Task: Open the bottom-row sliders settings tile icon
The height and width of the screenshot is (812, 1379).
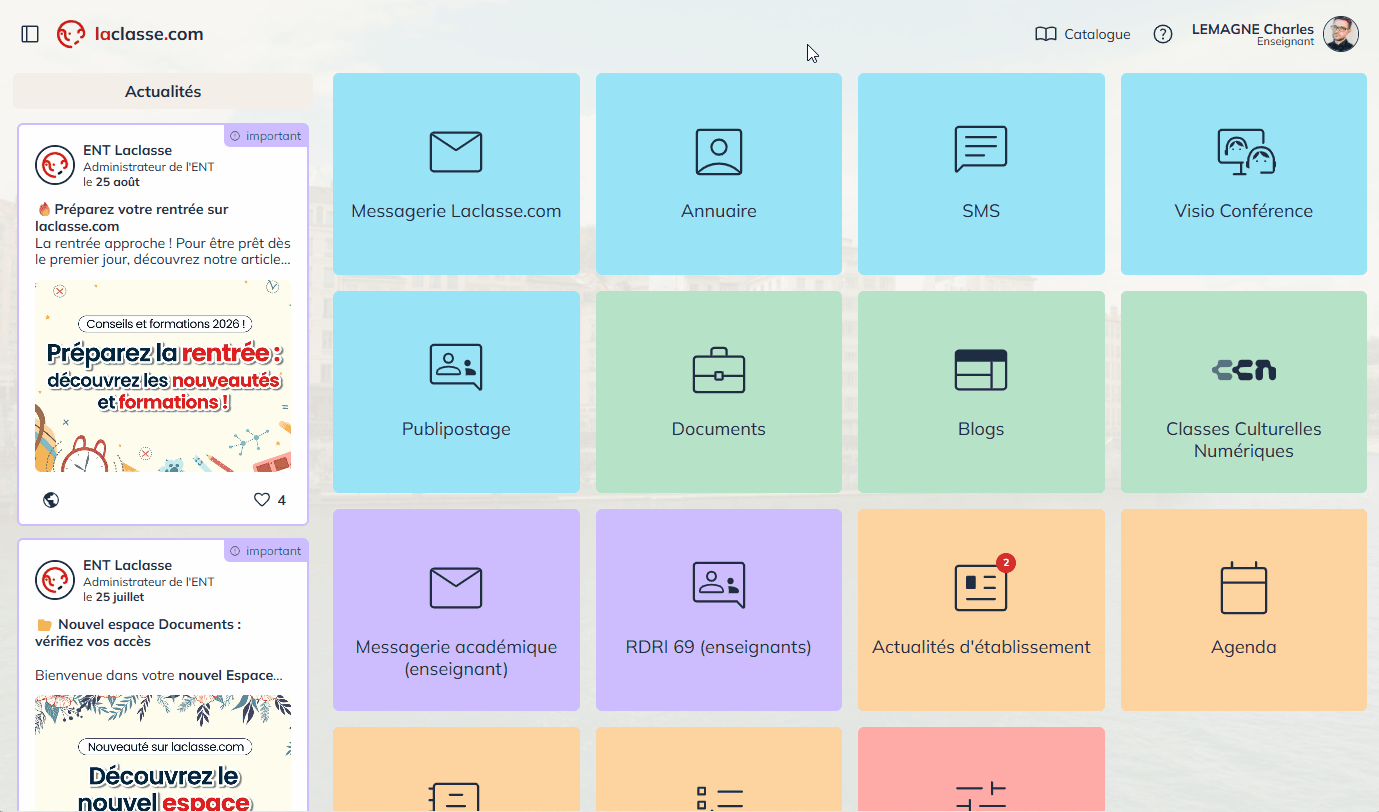Action: pyautogui.click(x=981, y=797)
